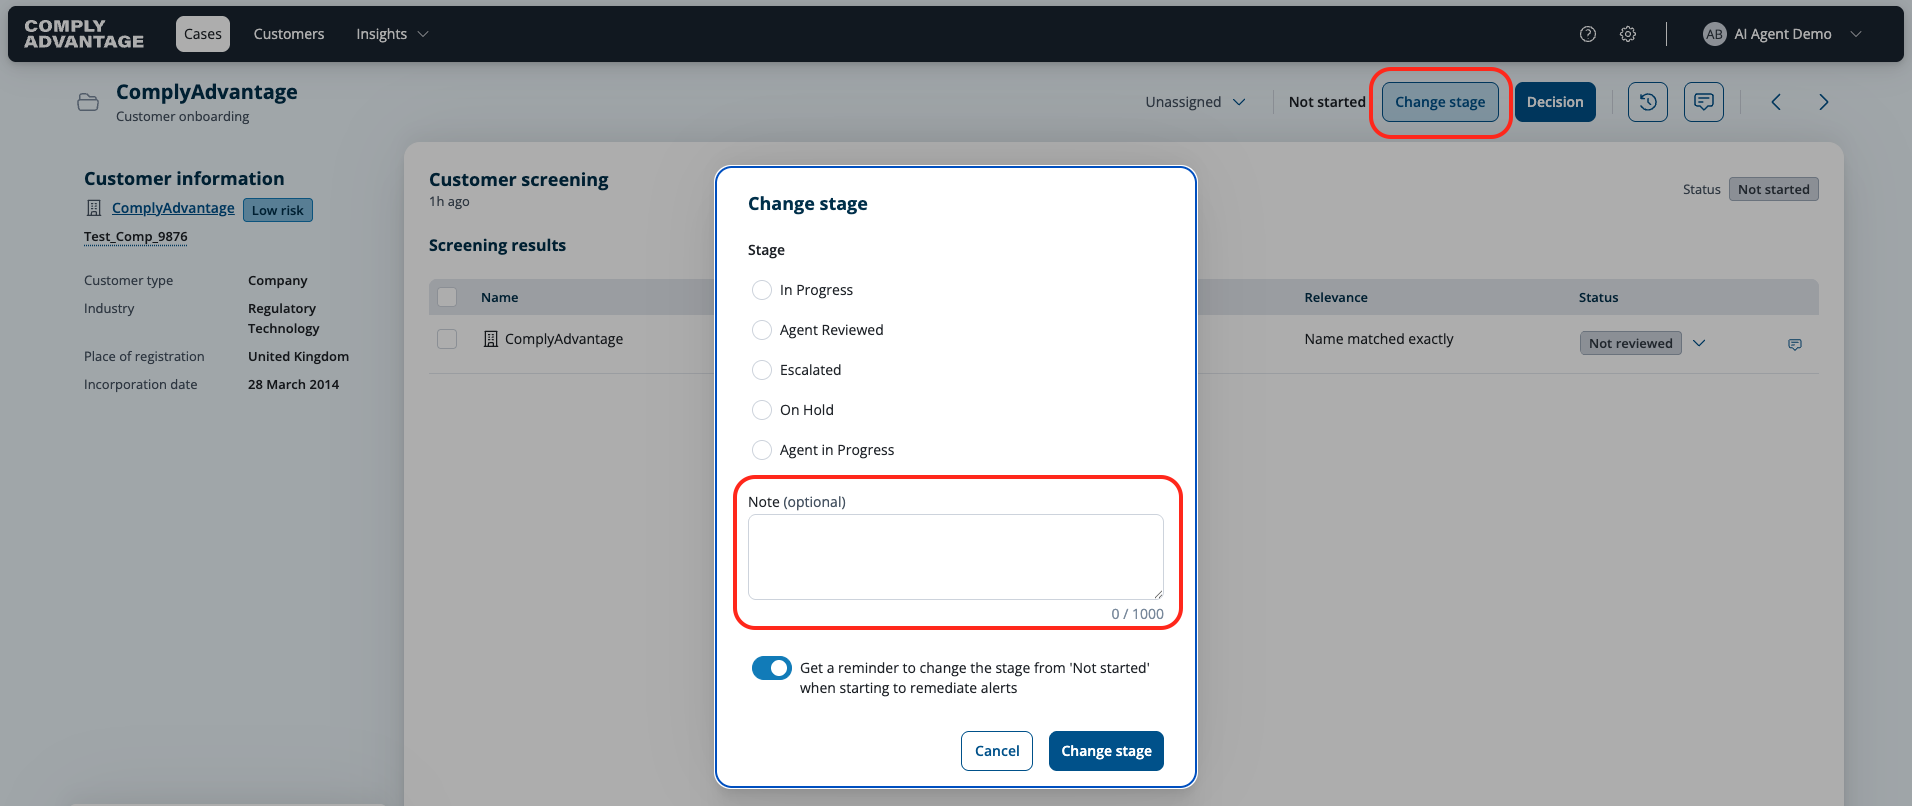Click the building icon in the screening results row
The height and width of the screenshot is (806, 1912).
click(491, 339)
